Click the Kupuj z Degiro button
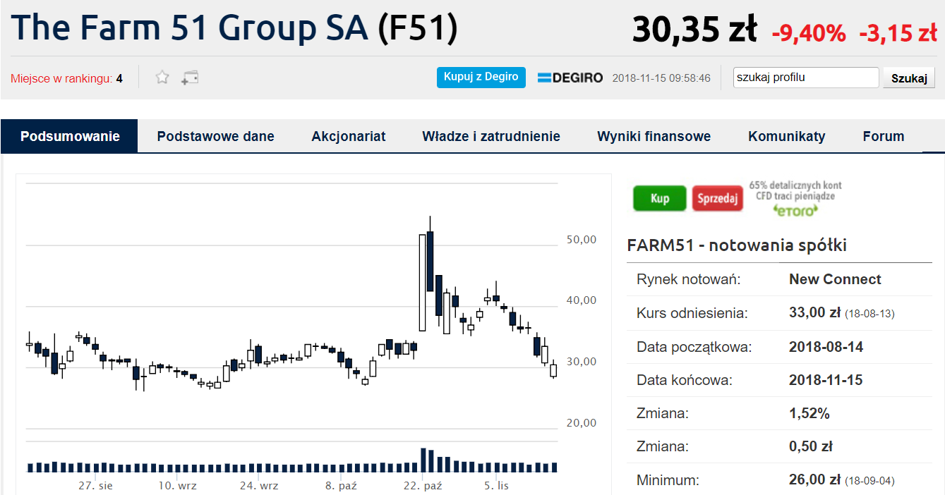 pyautogui.click(x=481, y=77)
